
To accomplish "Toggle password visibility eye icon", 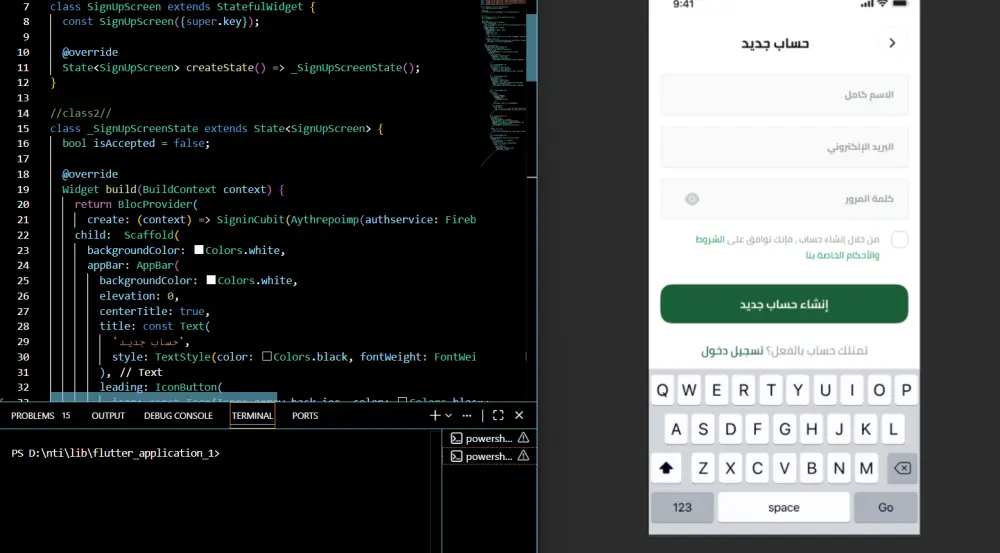I will (692, 199).
